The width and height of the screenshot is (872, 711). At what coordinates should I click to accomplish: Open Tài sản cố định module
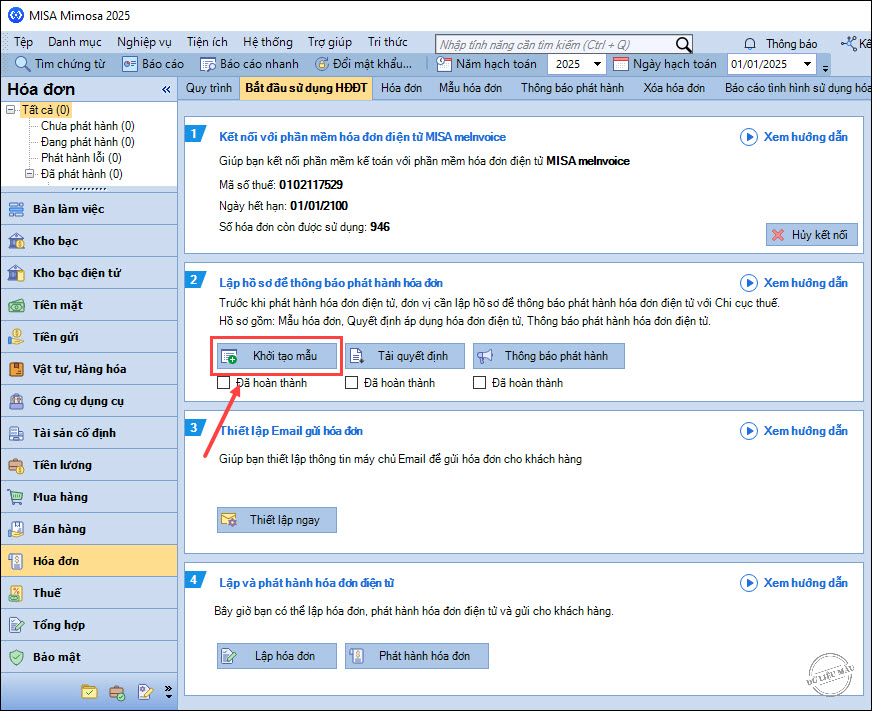tap(89, 433)
